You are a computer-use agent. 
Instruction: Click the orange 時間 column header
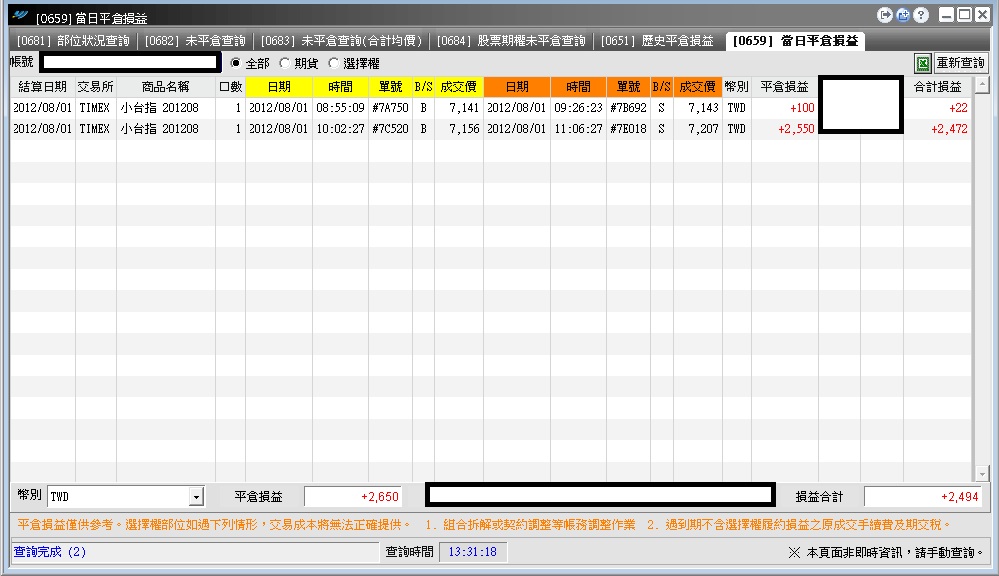click(579, 87)
